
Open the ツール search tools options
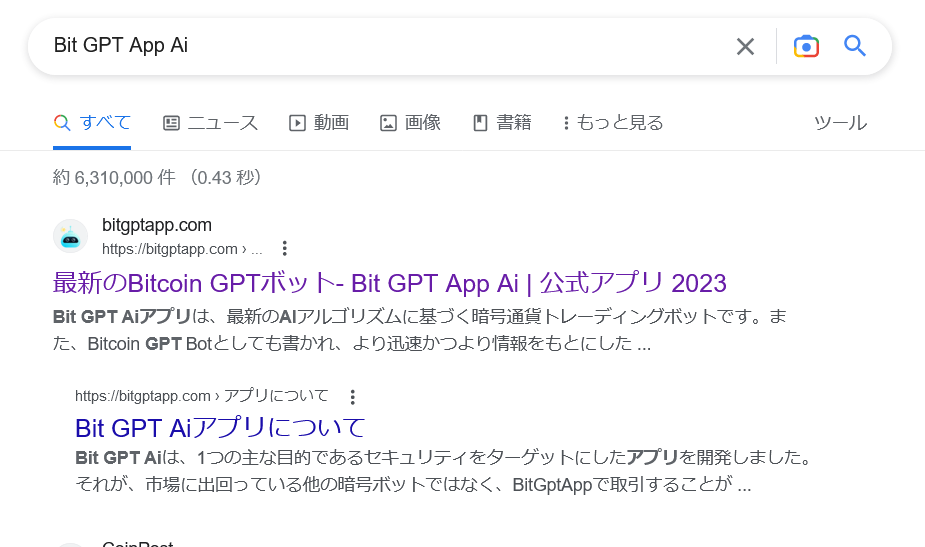pyautogui.click(x=840, y=123)
